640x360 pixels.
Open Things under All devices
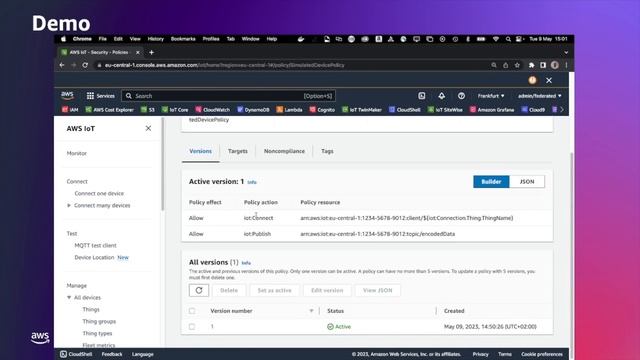[91, 309]
